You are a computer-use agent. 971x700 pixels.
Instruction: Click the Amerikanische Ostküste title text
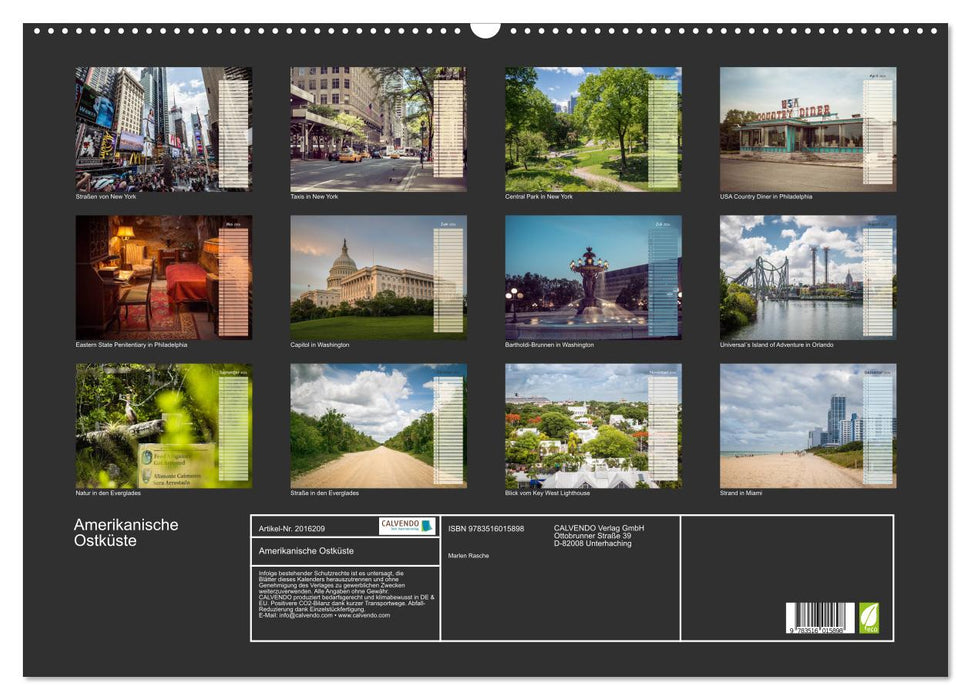124,530
